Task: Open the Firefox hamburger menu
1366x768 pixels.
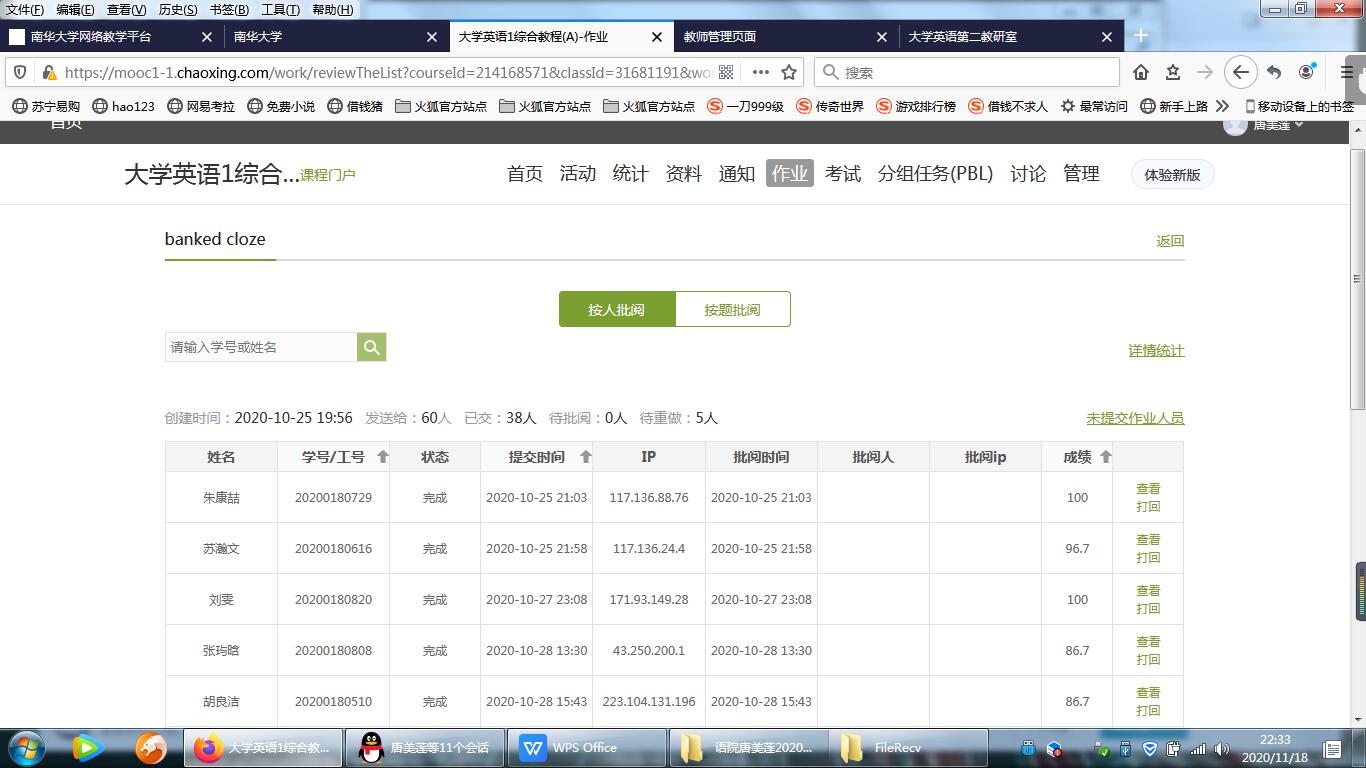Action: click(x=1347, y=72)
